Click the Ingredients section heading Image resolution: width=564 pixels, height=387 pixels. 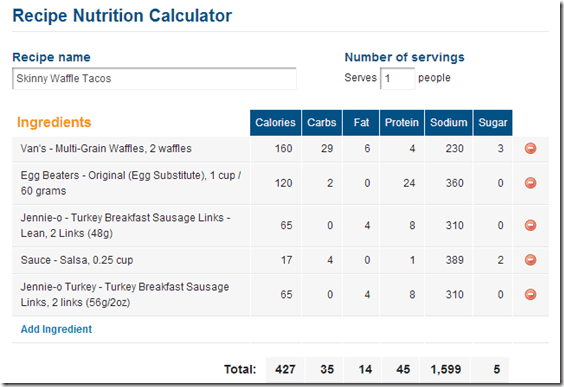[54, 122]
